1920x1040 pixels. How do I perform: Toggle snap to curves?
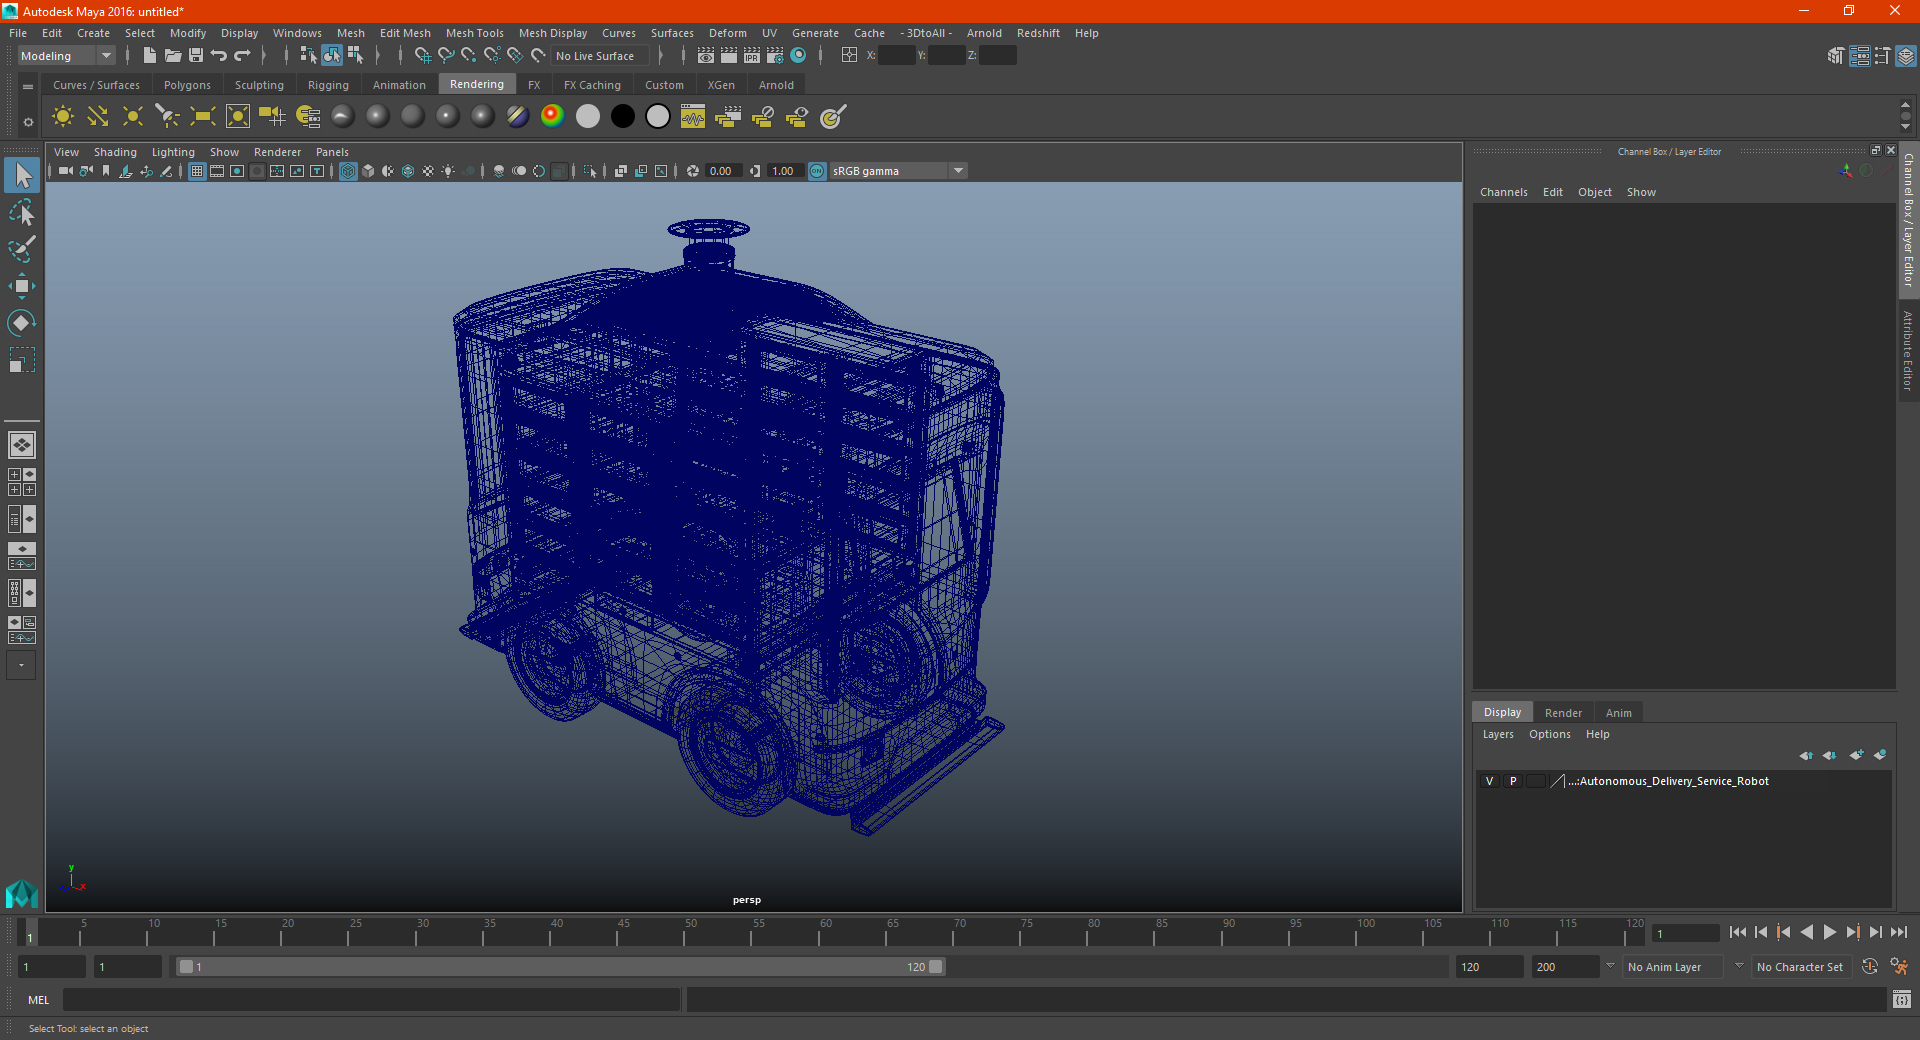pos(446,56)
